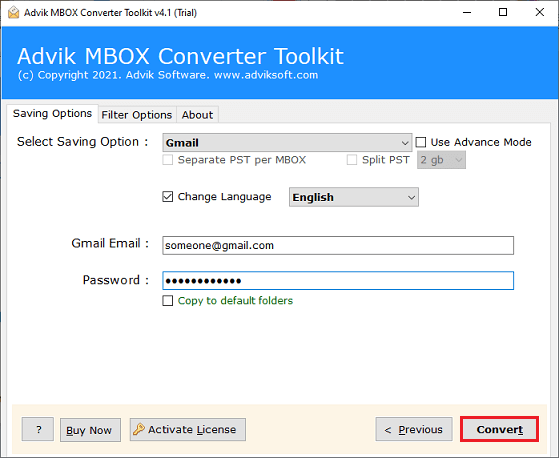This screenshot has width=559, height=458.
Task: Click the Buy Now button
Action: coord(90,430)
